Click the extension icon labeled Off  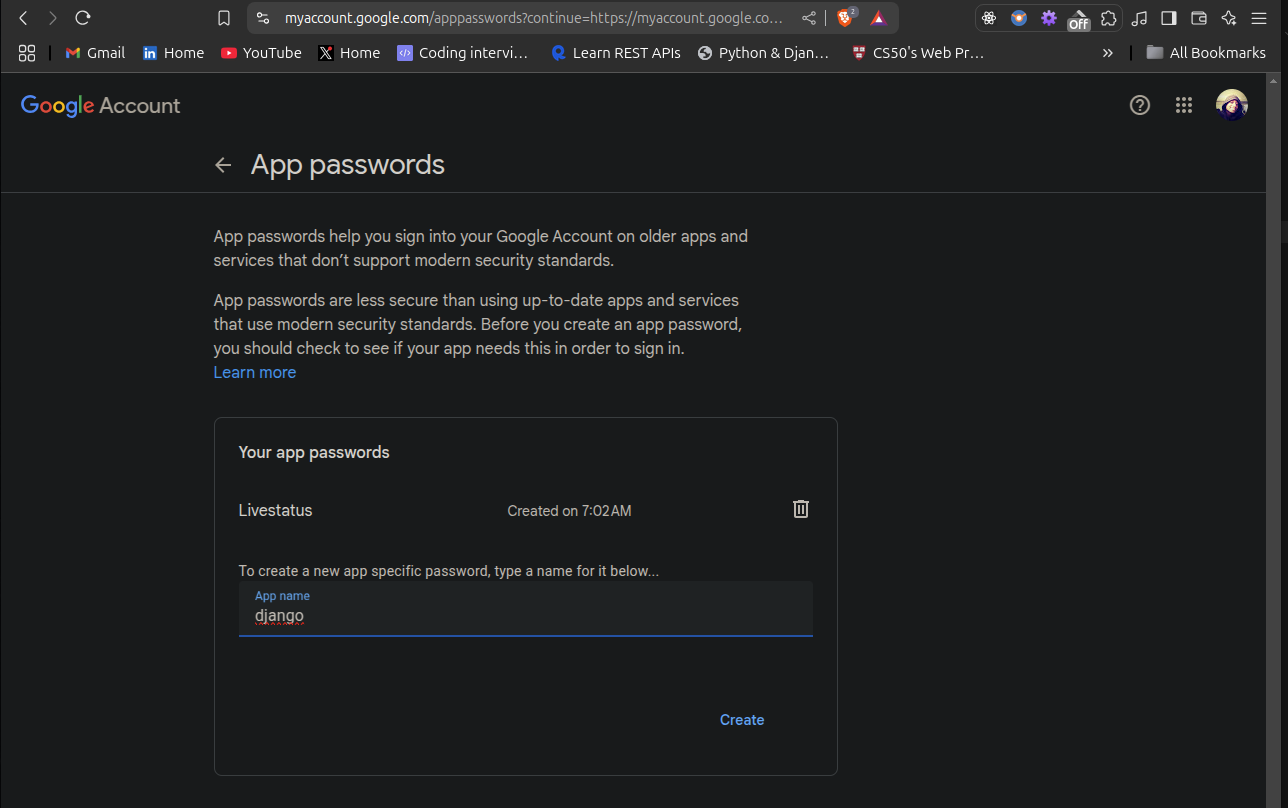click(1078, 19)
